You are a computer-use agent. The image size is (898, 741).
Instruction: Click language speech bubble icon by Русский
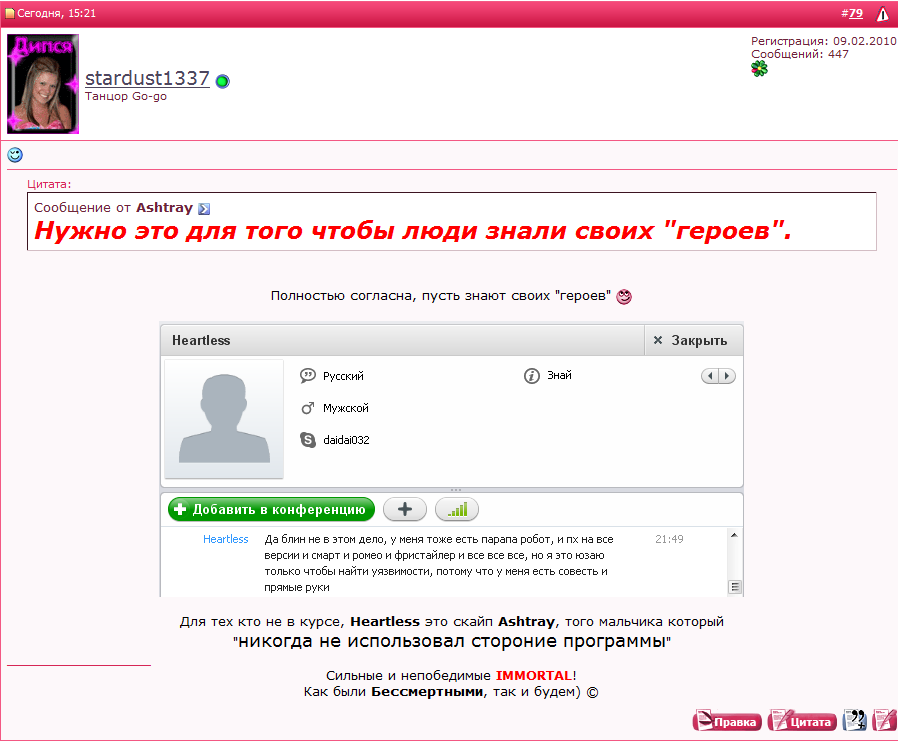308,376
